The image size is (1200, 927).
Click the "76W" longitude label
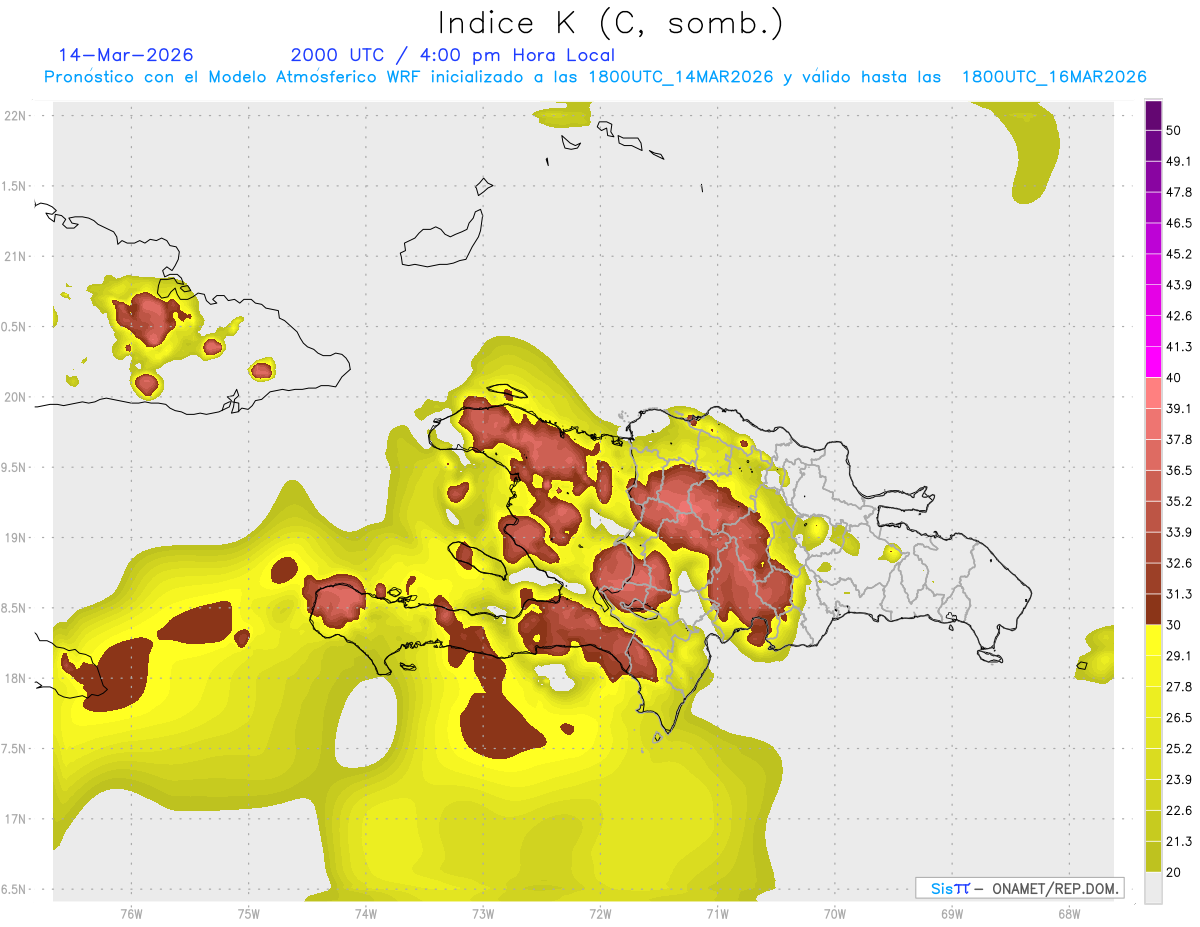coord(131,913)
